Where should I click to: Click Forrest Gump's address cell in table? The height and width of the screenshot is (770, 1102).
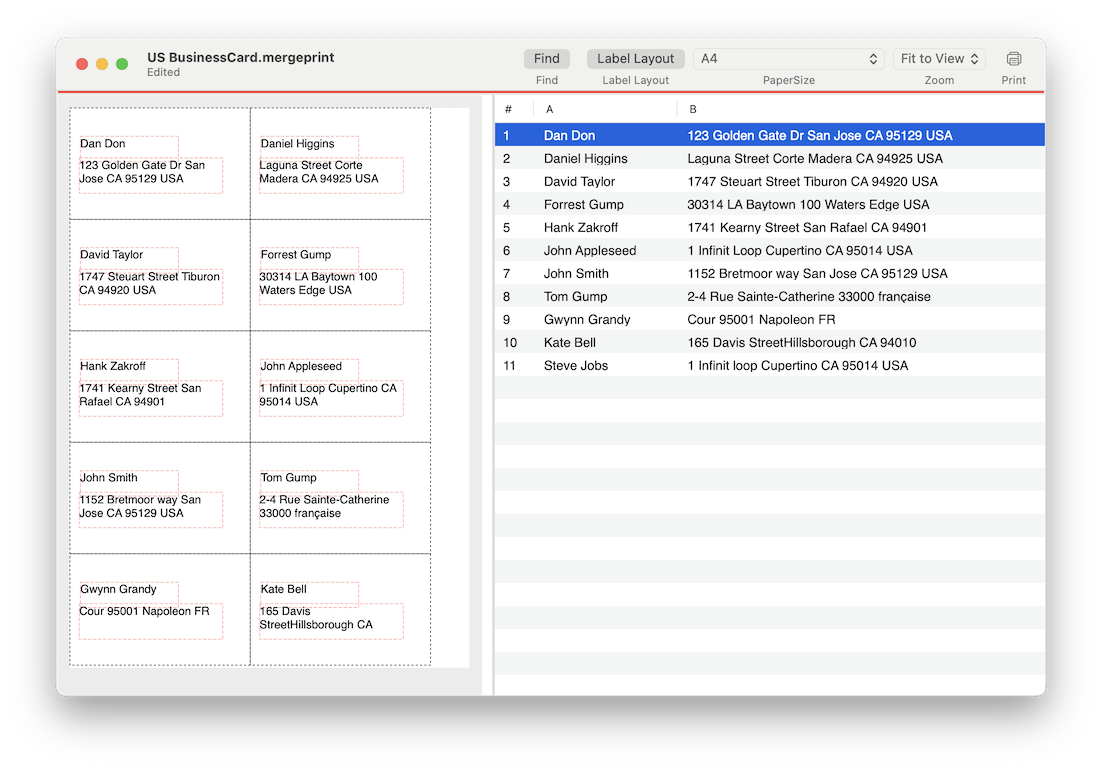coord(808,205)
